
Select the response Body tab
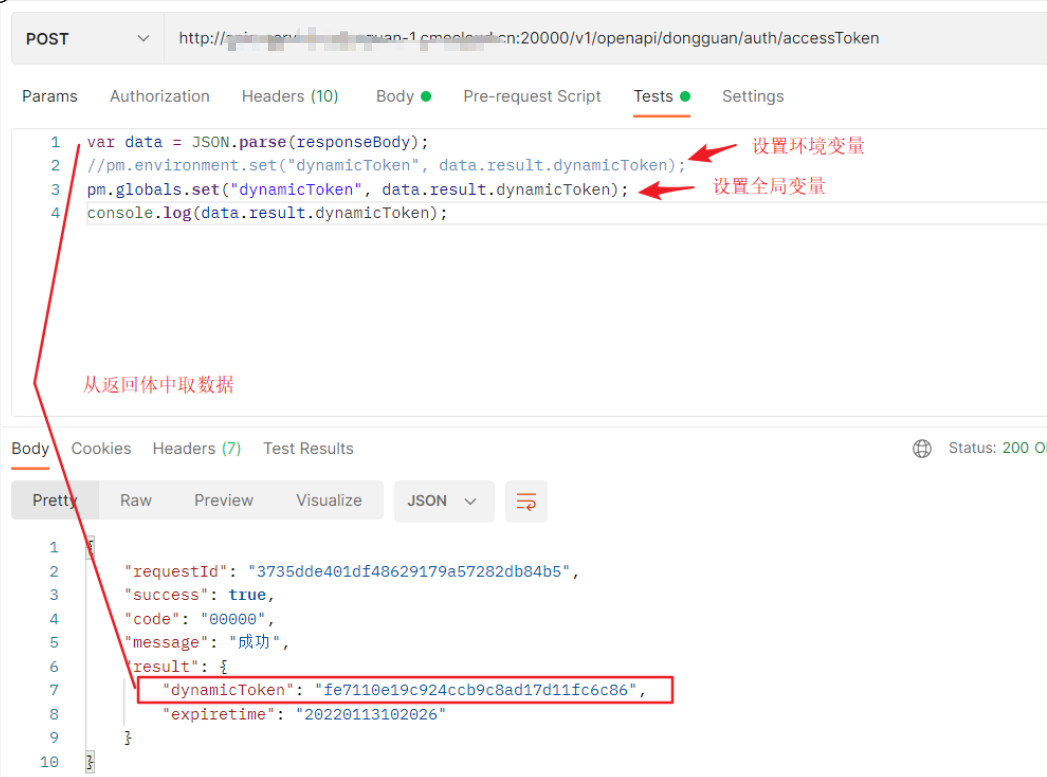pyautogui.click(x=30, y=449)
